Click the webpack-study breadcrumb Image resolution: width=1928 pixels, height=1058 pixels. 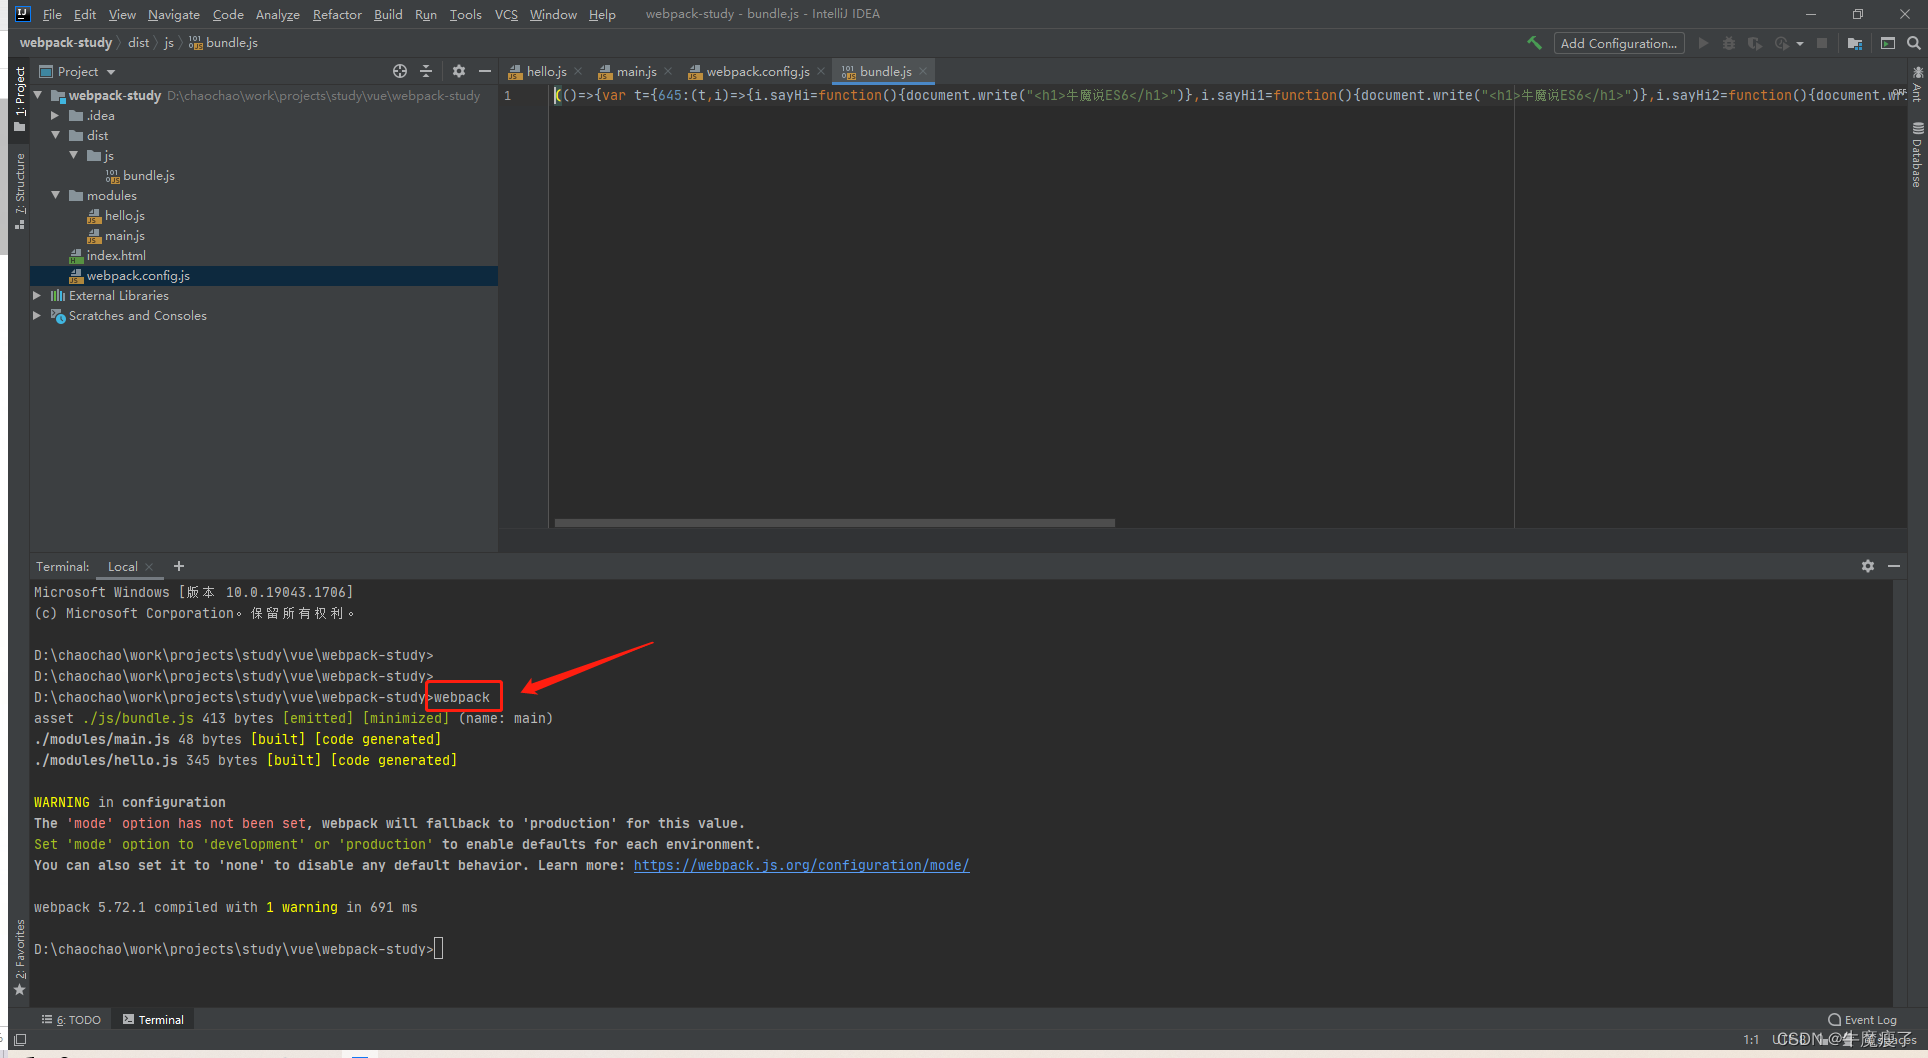tap(66, 42)
